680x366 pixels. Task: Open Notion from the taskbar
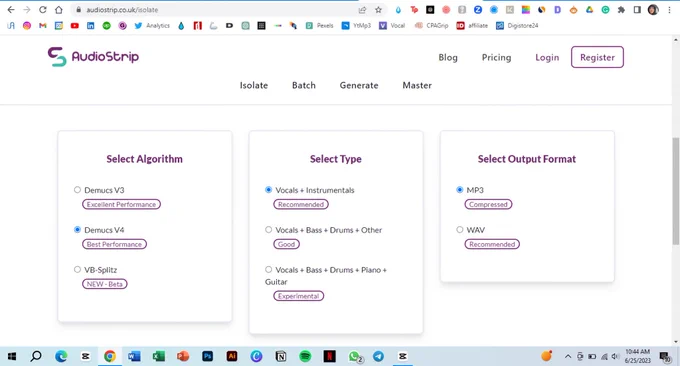point(281,356)
